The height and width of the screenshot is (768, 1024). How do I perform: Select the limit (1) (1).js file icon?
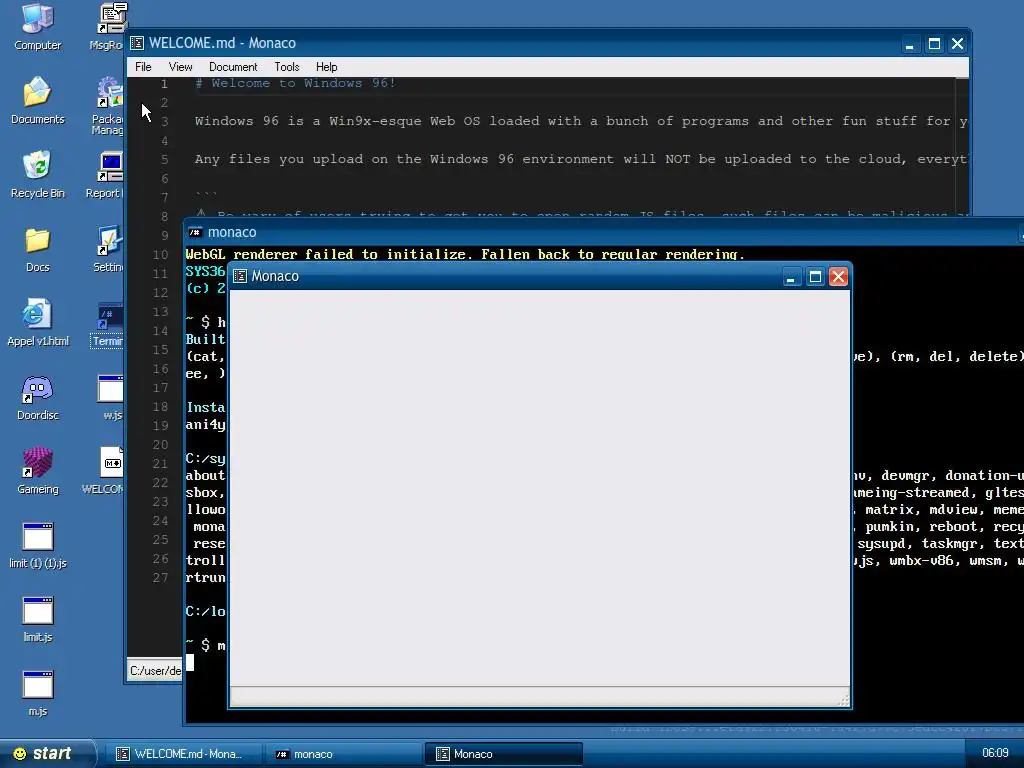(x=37, y=545)
